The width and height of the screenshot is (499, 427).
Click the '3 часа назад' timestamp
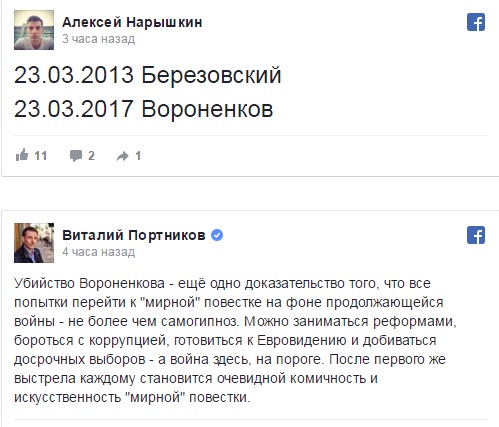[x=98, y=39]
